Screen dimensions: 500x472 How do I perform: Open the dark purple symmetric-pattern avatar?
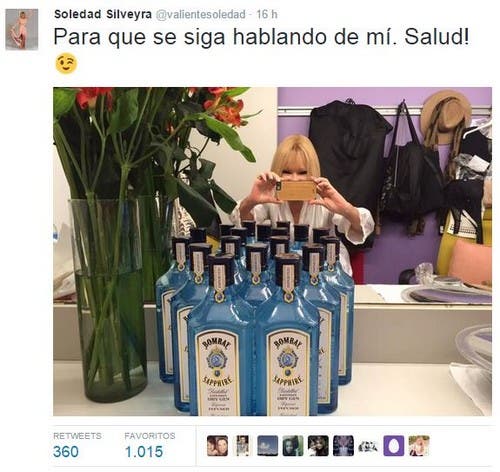tap(343, 446)
